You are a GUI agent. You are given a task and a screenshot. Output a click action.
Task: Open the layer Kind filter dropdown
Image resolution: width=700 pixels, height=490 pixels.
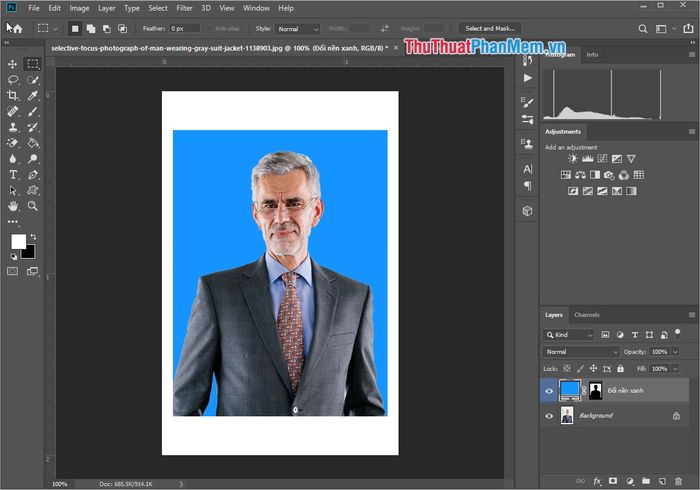[569, 335]
